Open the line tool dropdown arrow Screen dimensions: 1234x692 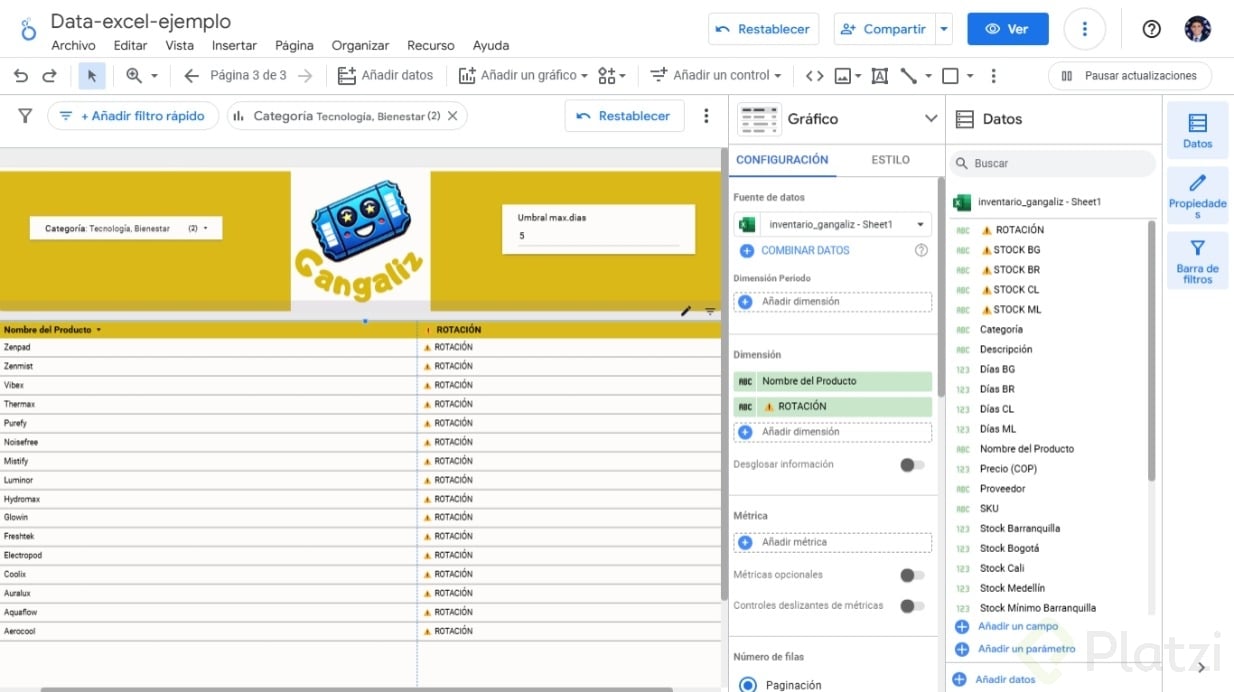click(x=928, y=76)
